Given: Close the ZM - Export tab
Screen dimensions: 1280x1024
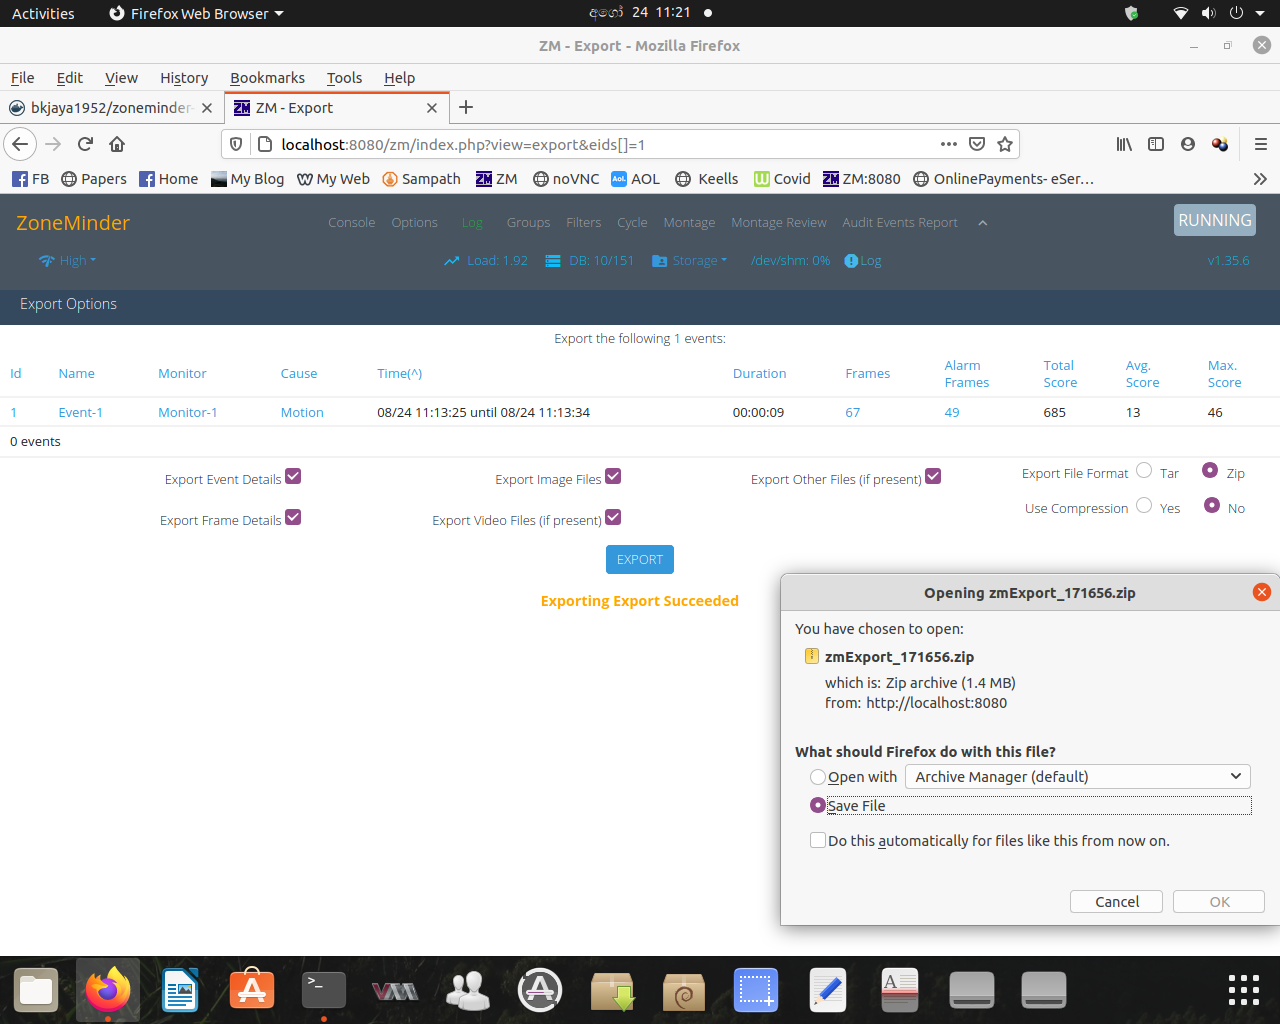Looking at the screenshot, I should [432, 108].
